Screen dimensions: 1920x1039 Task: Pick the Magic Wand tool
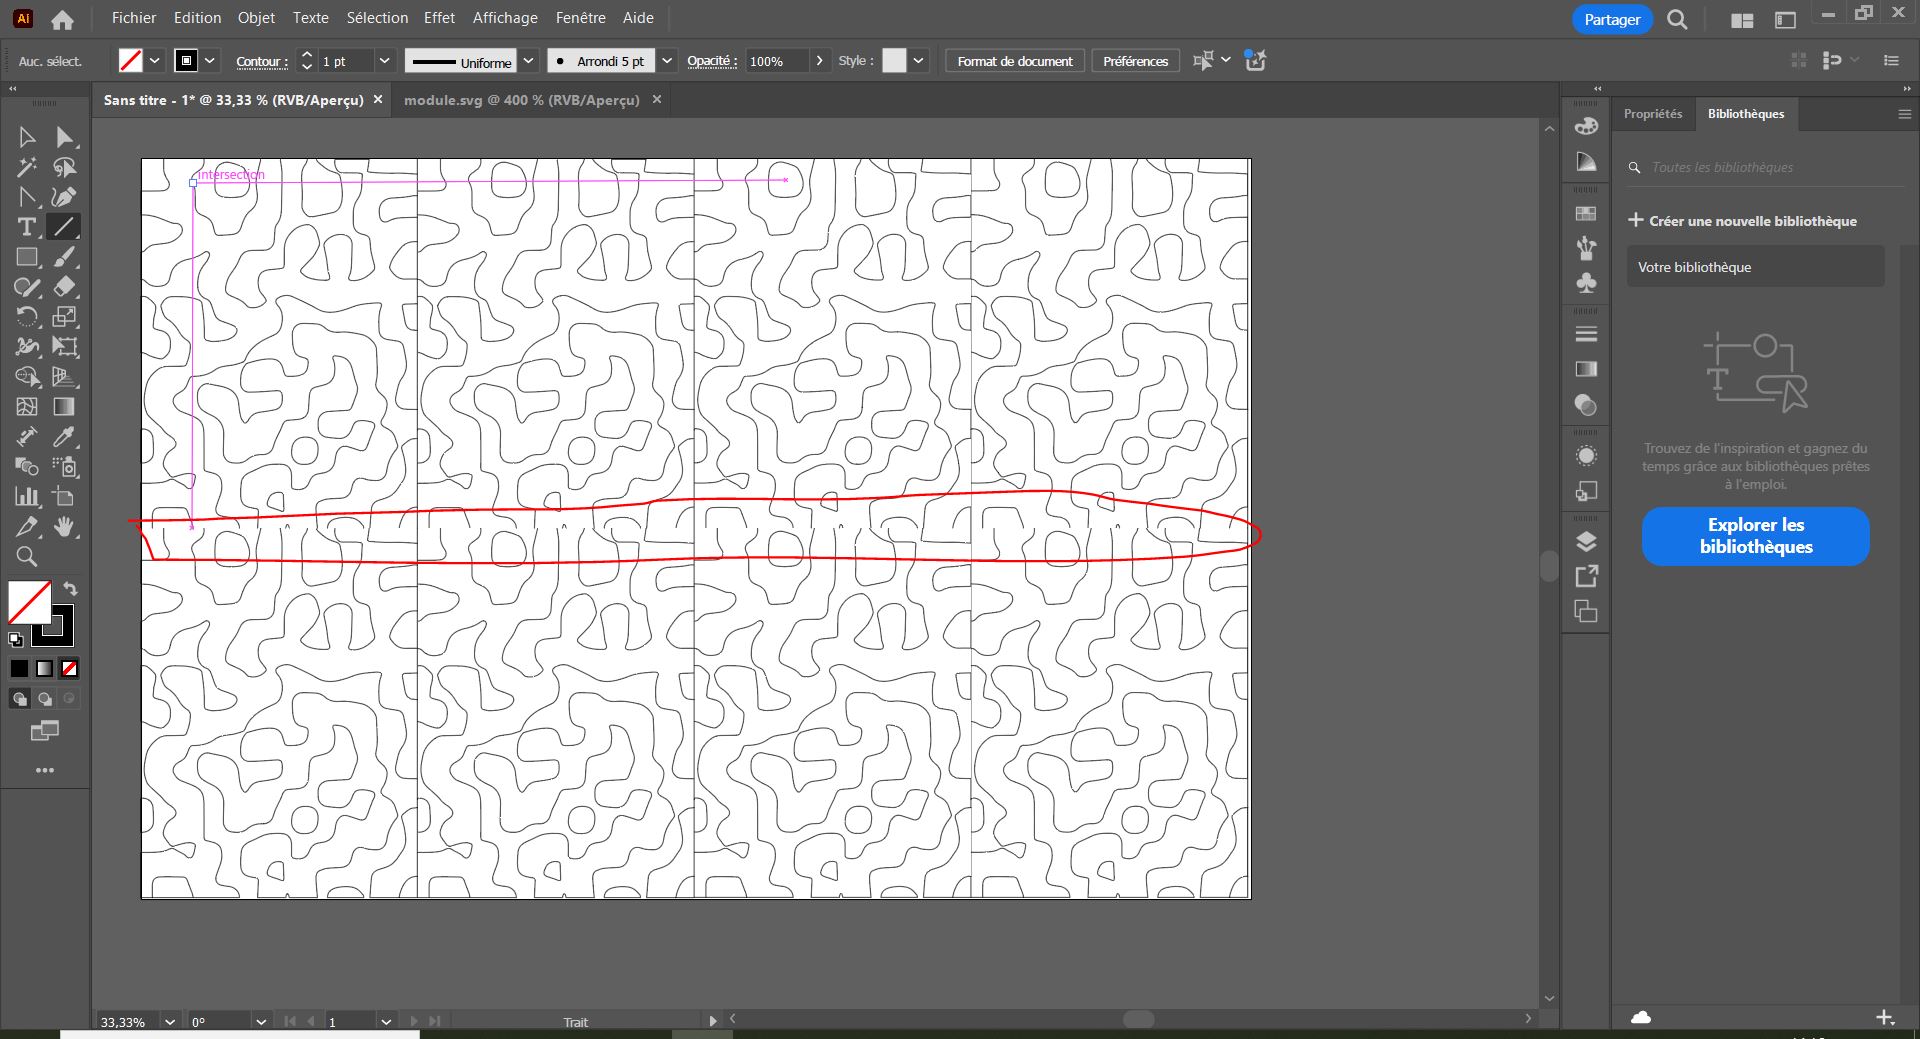[x=27, y=167]
